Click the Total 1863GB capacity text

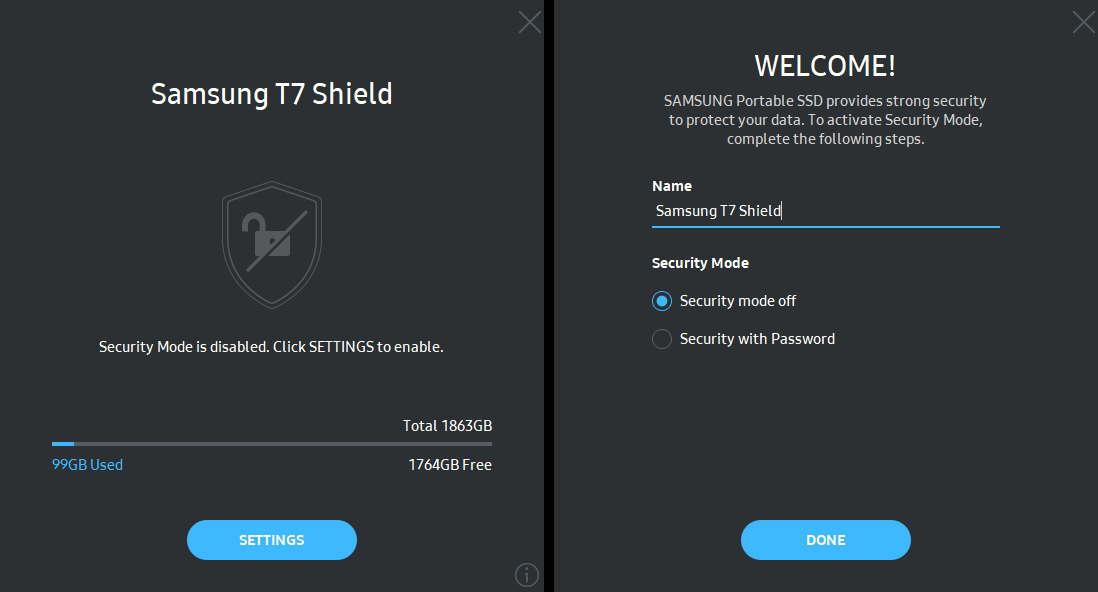click(447, 426)
